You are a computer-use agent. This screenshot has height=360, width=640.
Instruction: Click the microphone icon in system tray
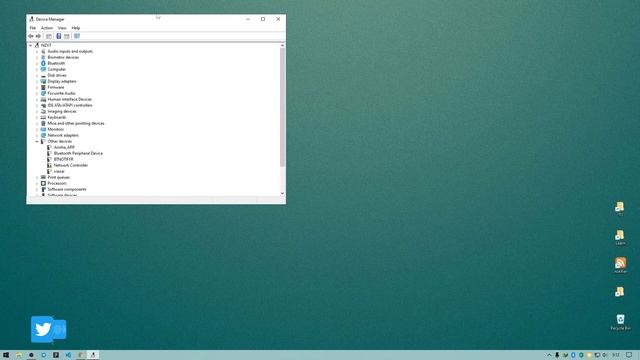557,355
